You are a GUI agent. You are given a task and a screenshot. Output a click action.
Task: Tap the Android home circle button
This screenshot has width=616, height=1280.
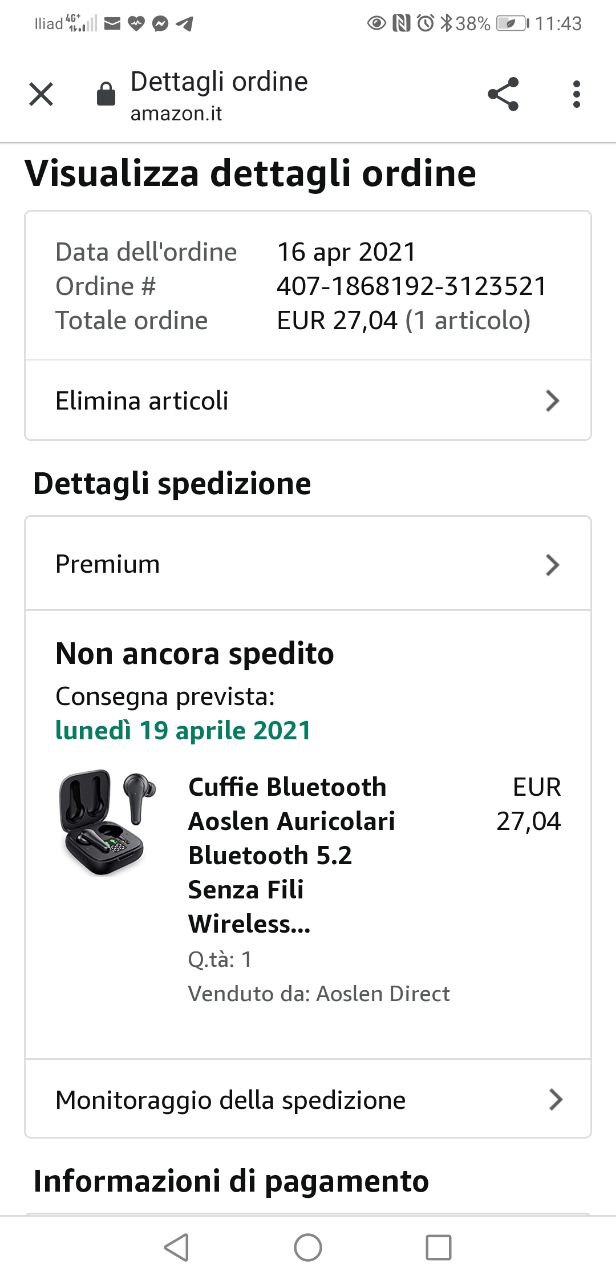(308, 1247)
